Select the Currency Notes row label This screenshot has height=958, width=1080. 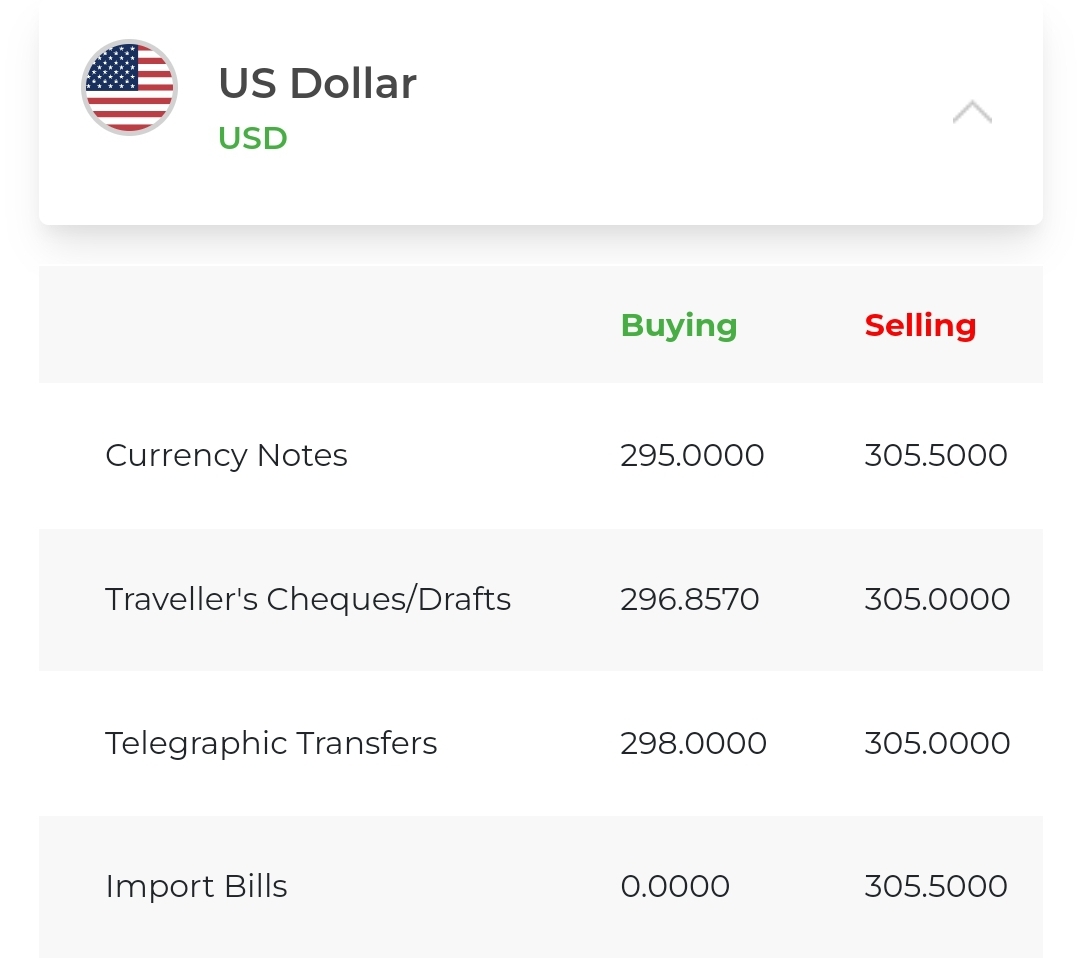[x=227, y=455]
